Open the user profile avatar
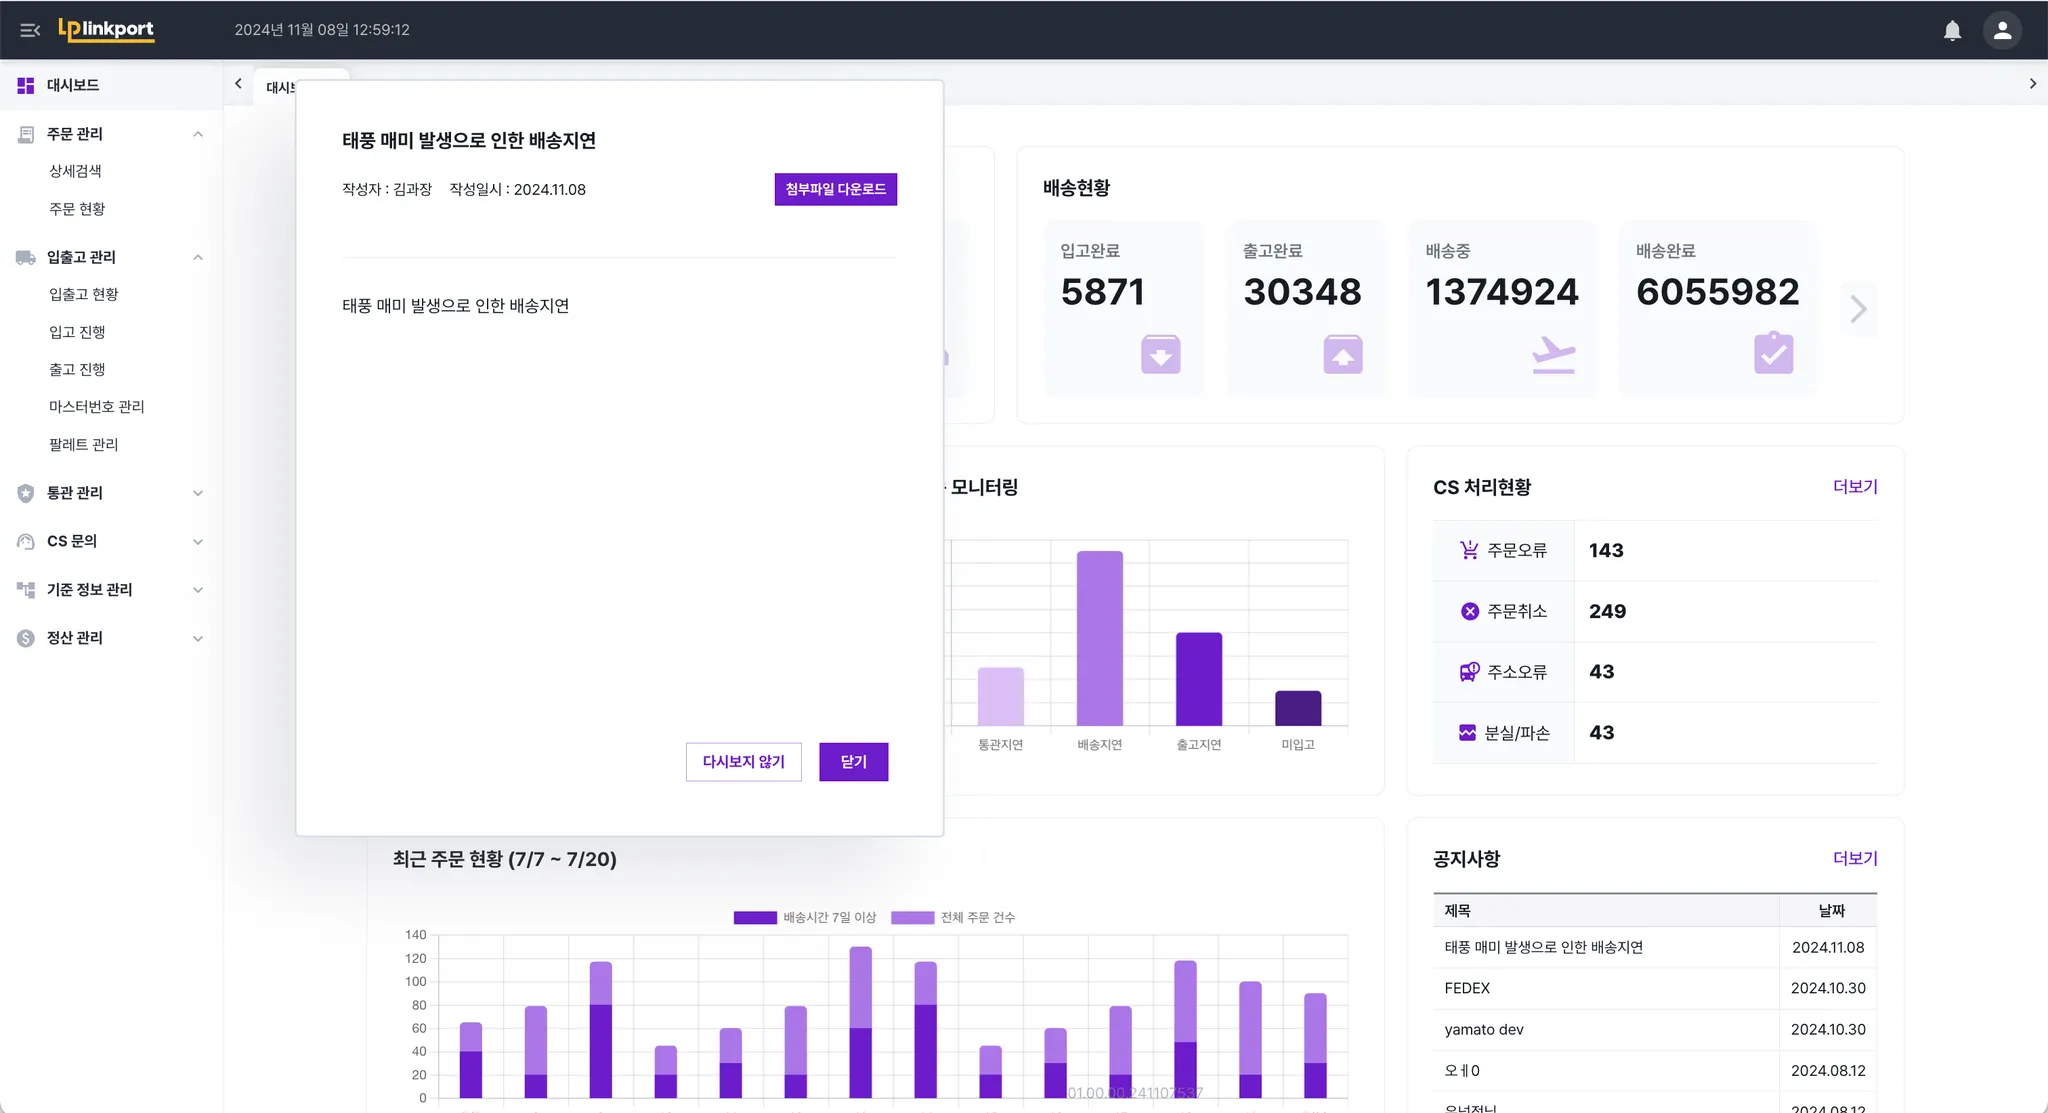Viewport: 2048px width, 1113px height. [x=2002, y=30]
